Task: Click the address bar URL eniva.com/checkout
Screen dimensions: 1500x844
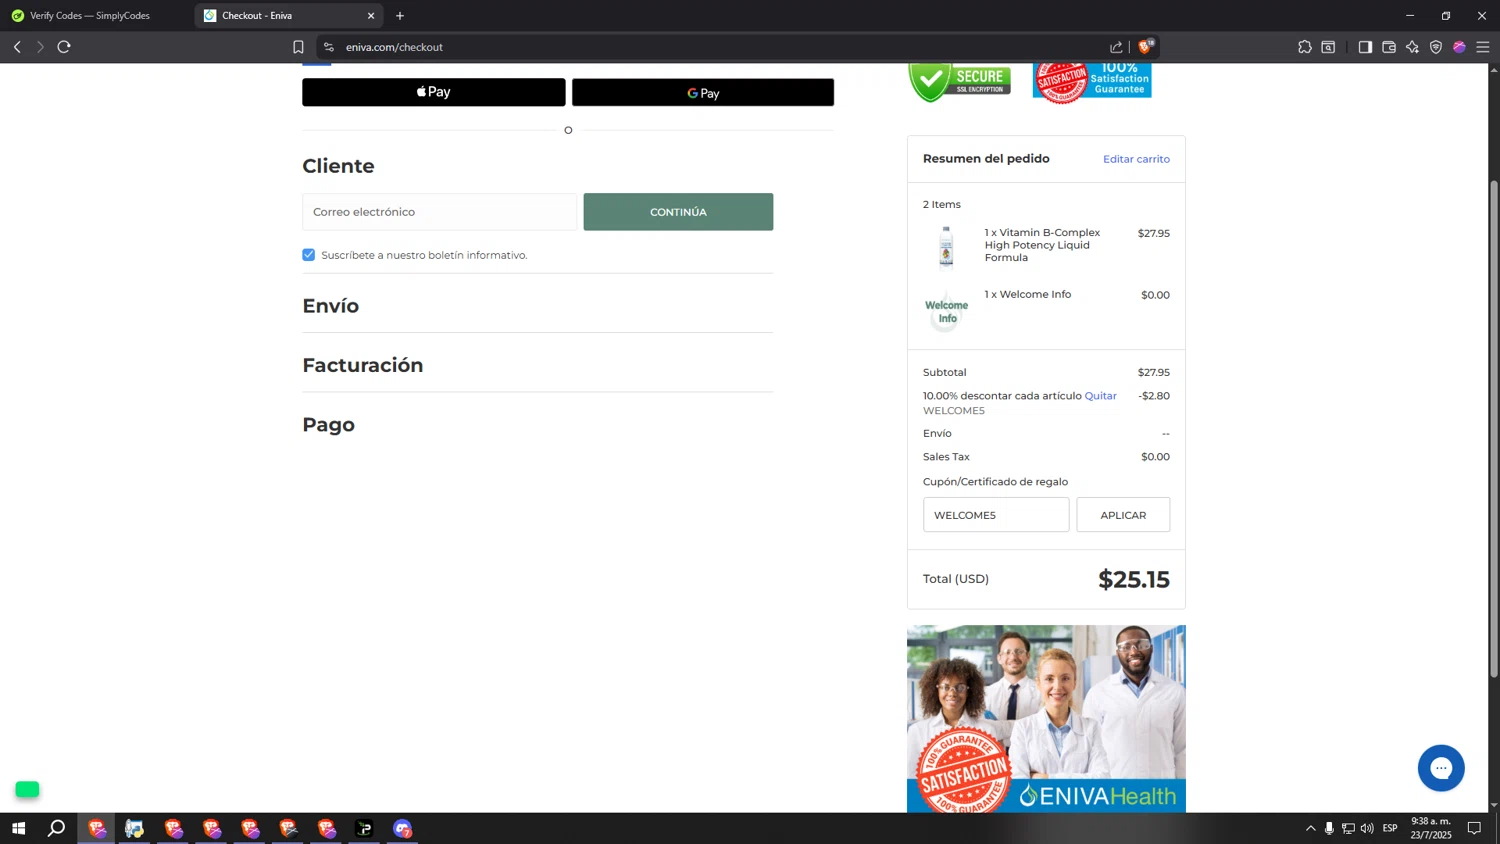Action: (394, 47)
